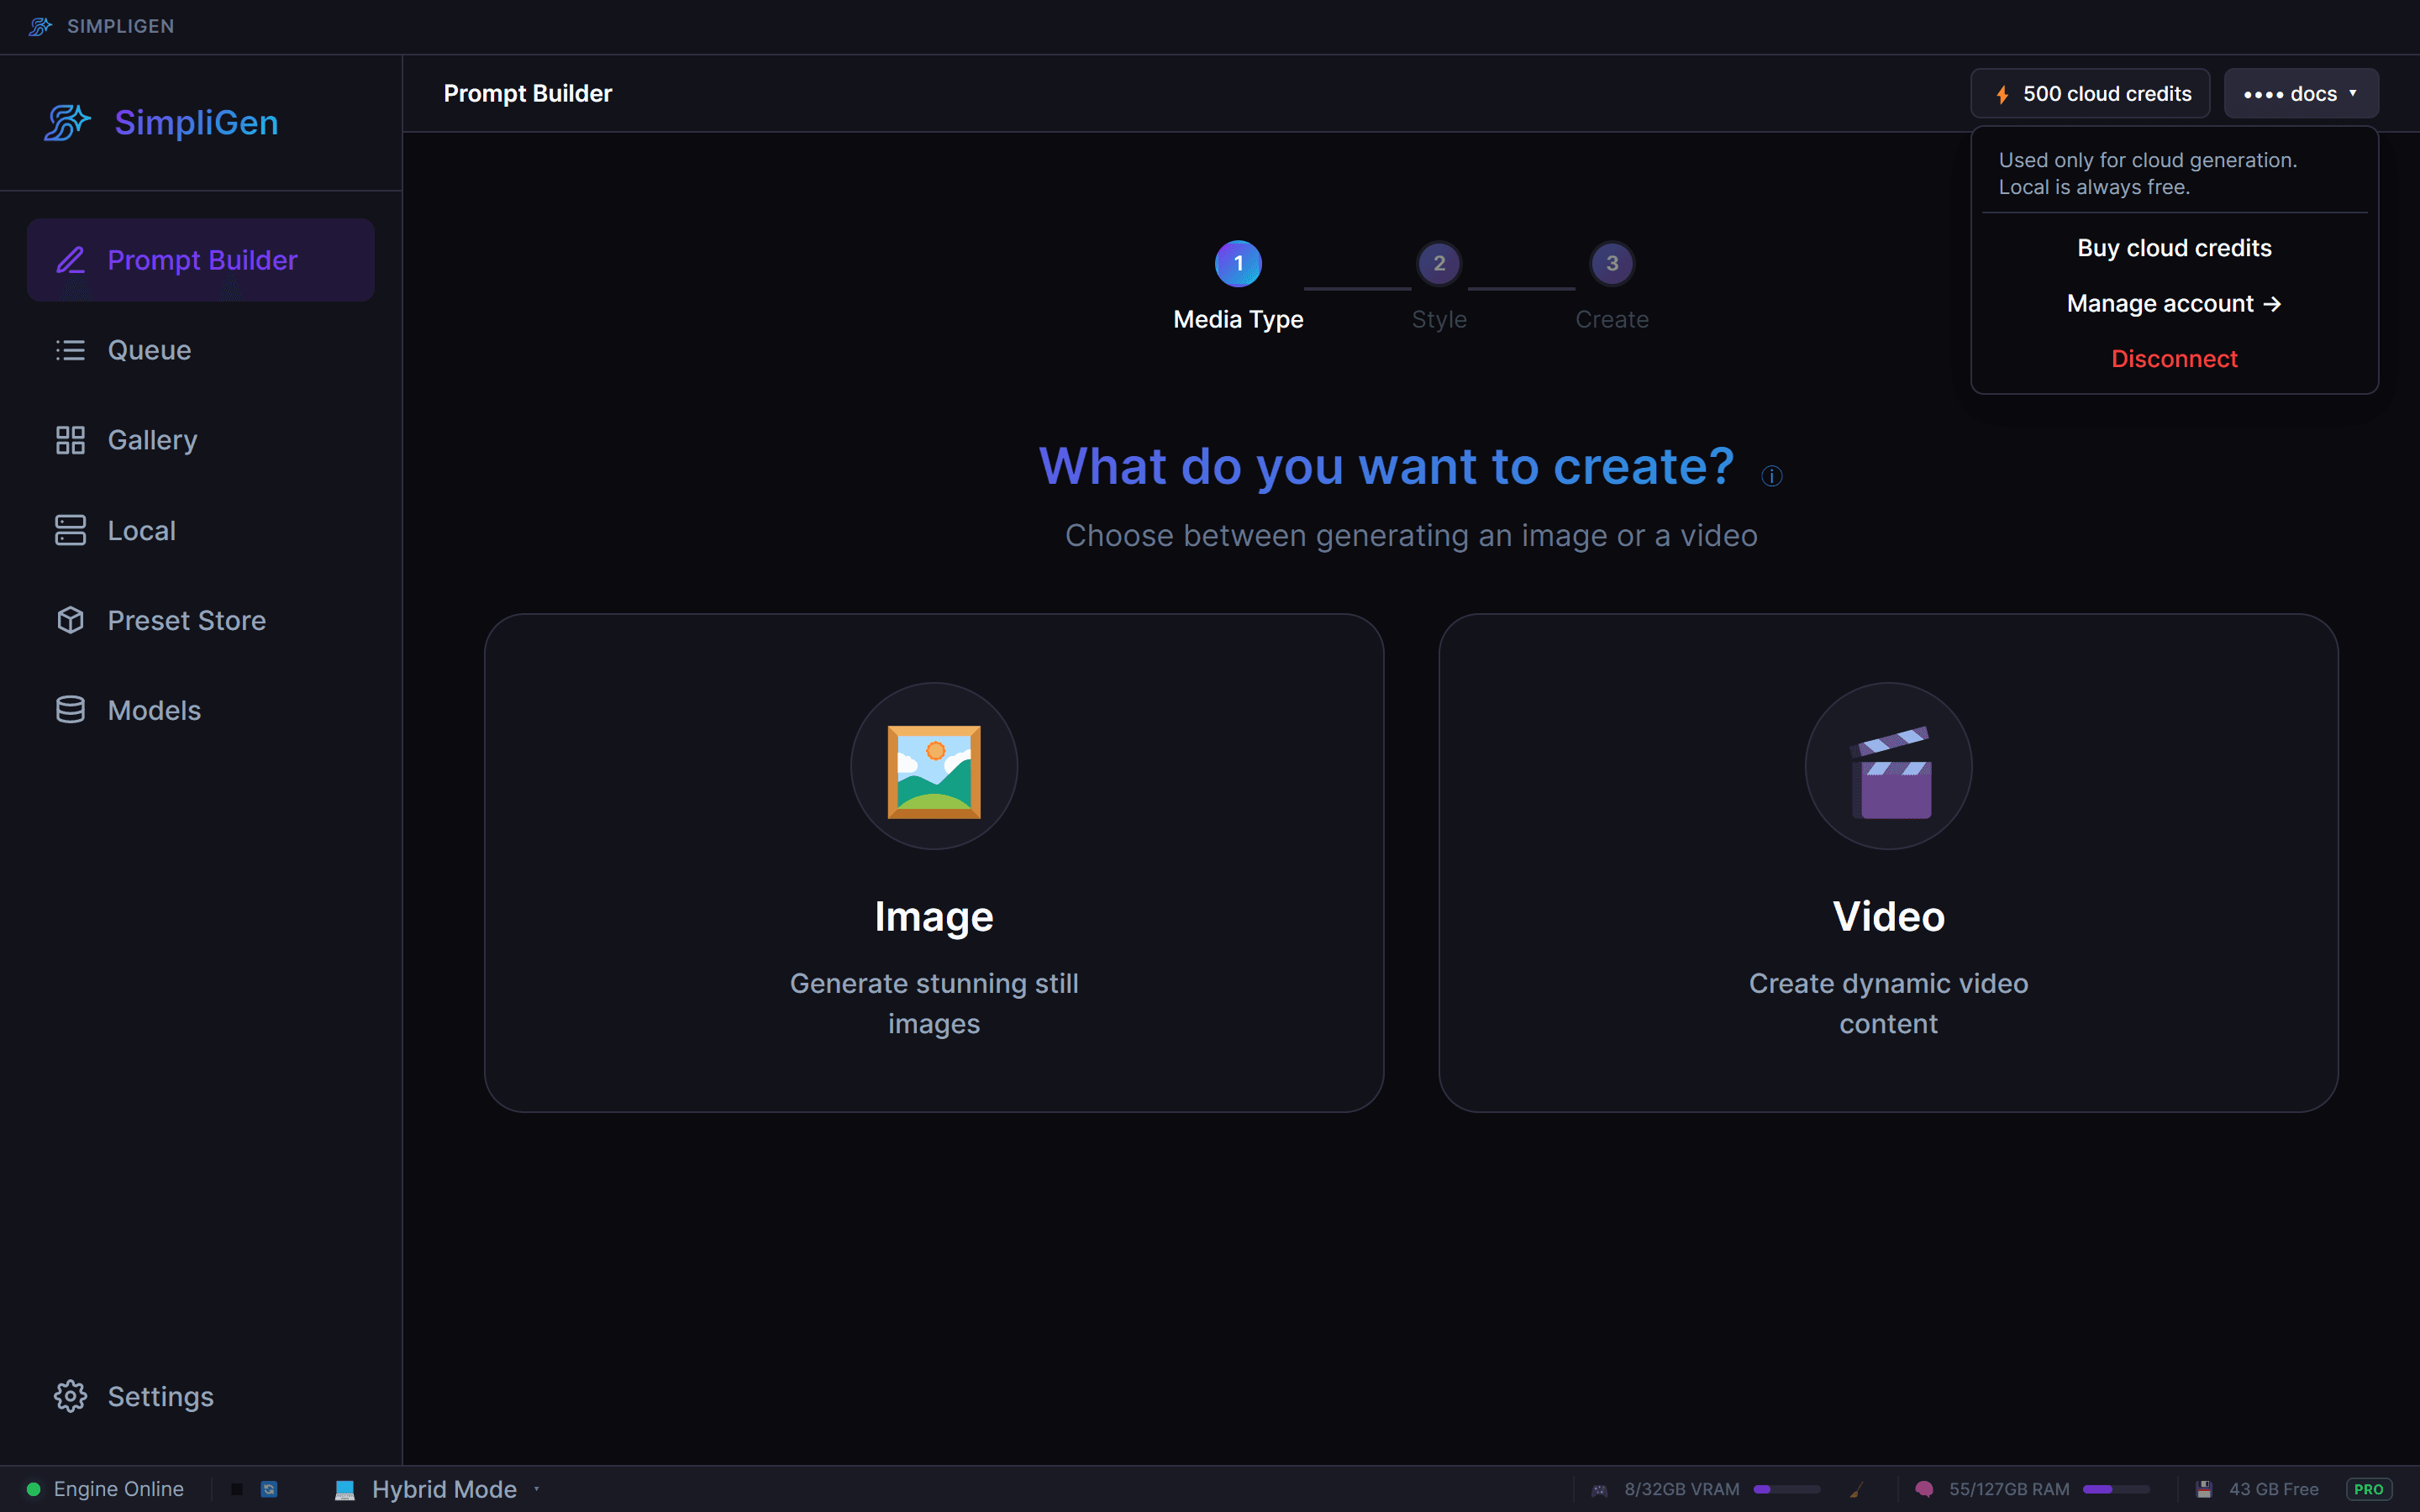Click step 3 Create circle

[x=1612, y=263]
